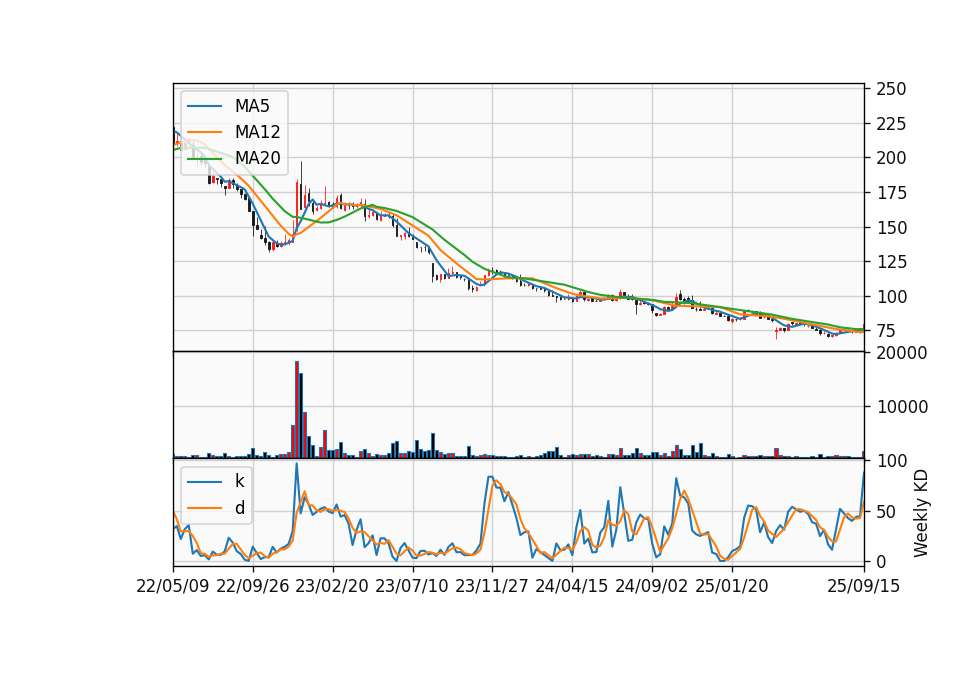
Task: Click the 125 price axis label
Action: pos(891,262)
